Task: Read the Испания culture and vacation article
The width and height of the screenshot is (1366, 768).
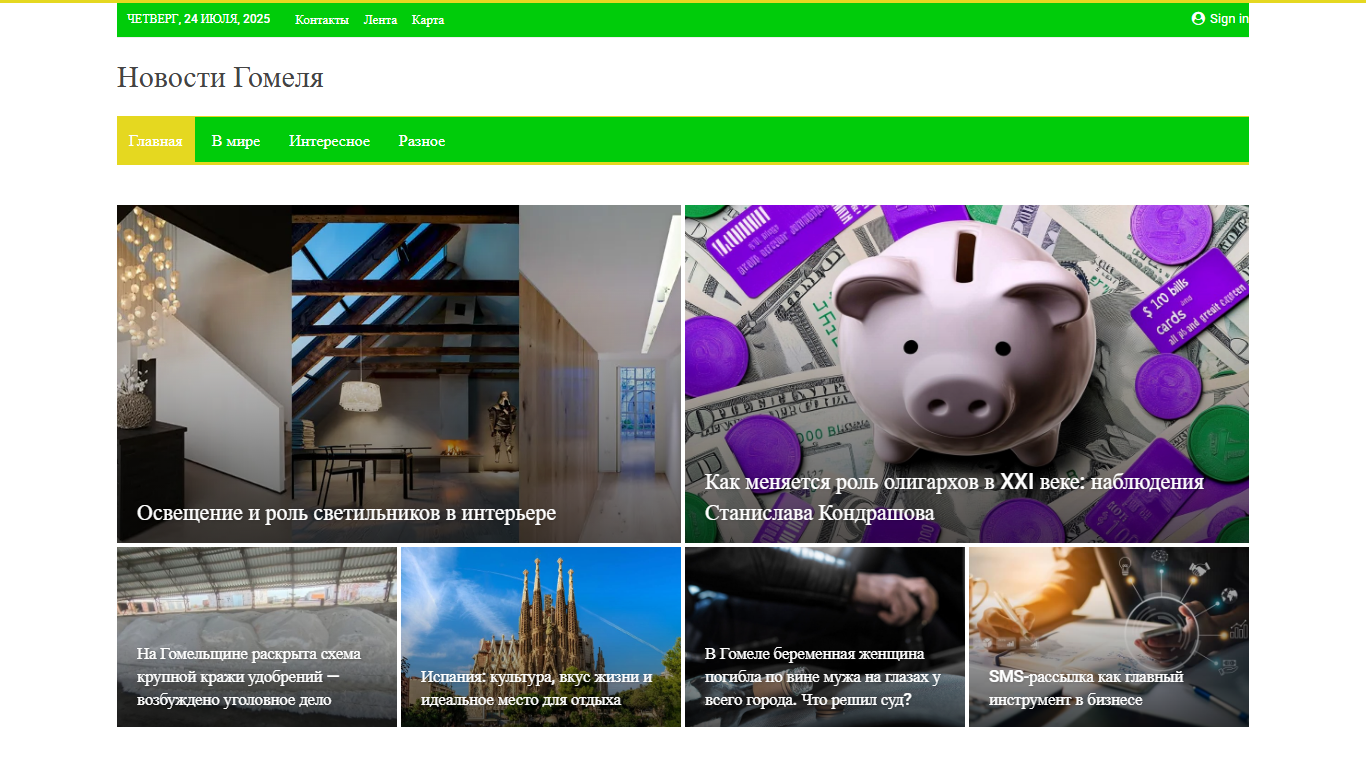Action: [x=536, y=688]
